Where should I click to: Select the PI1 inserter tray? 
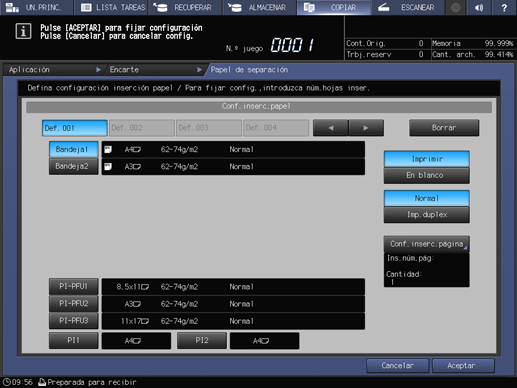coord(74,340)
